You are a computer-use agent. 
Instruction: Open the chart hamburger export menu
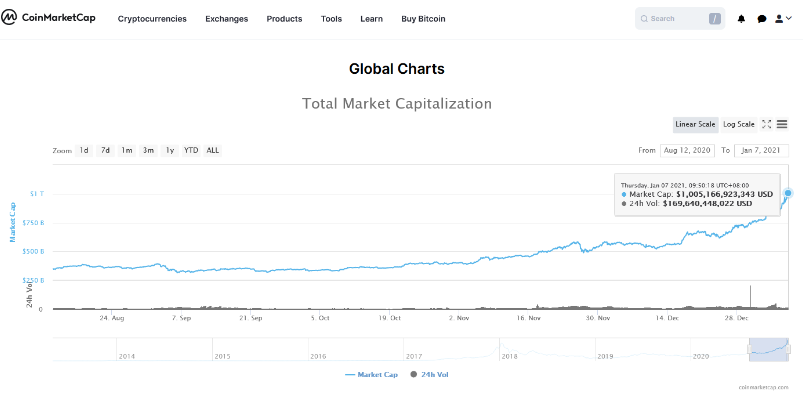click(x=781, y=124)
